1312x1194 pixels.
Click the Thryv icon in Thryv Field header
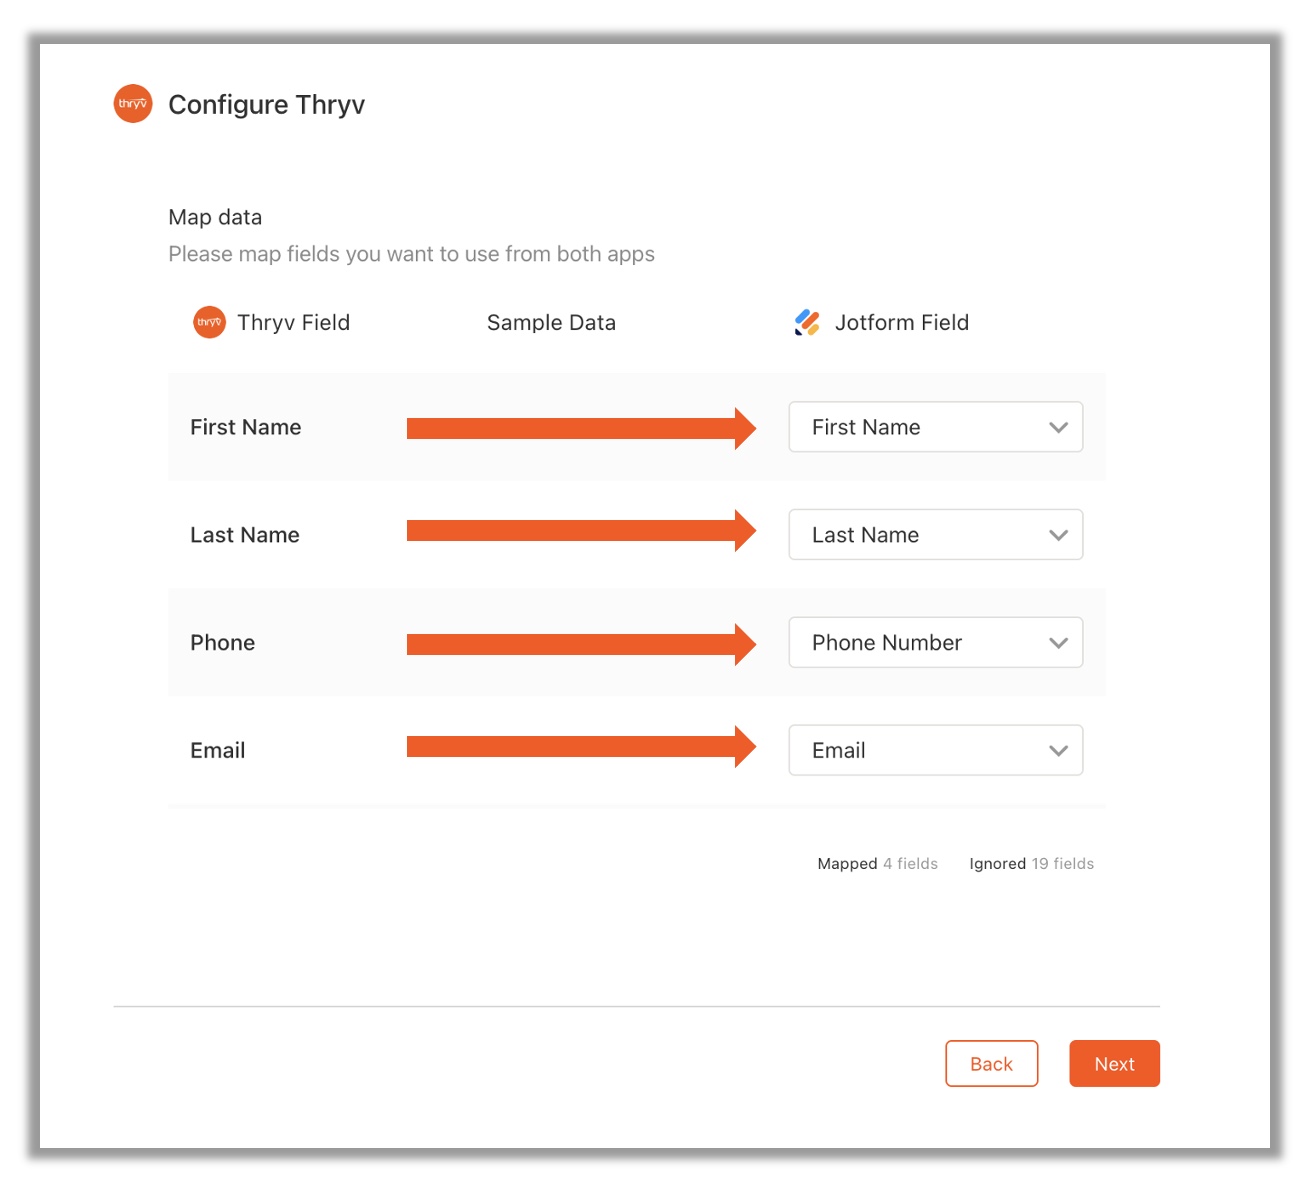click(x=209, y=322)
